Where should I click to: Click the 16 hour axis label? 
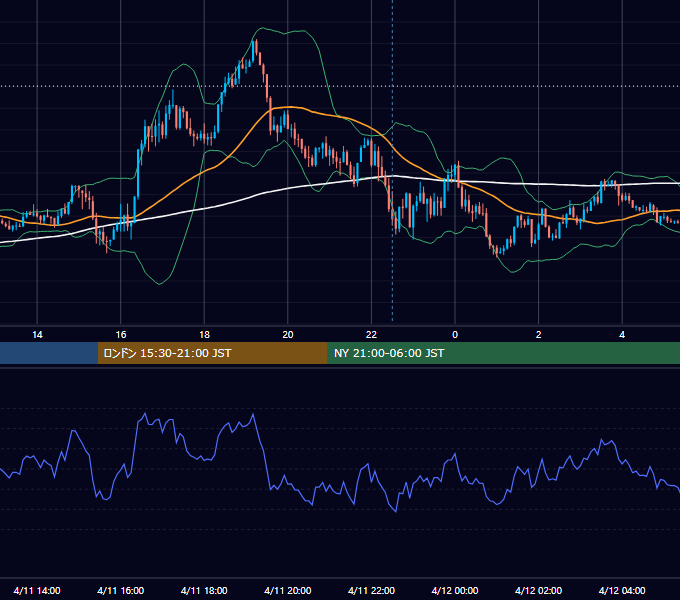point(121,335)
